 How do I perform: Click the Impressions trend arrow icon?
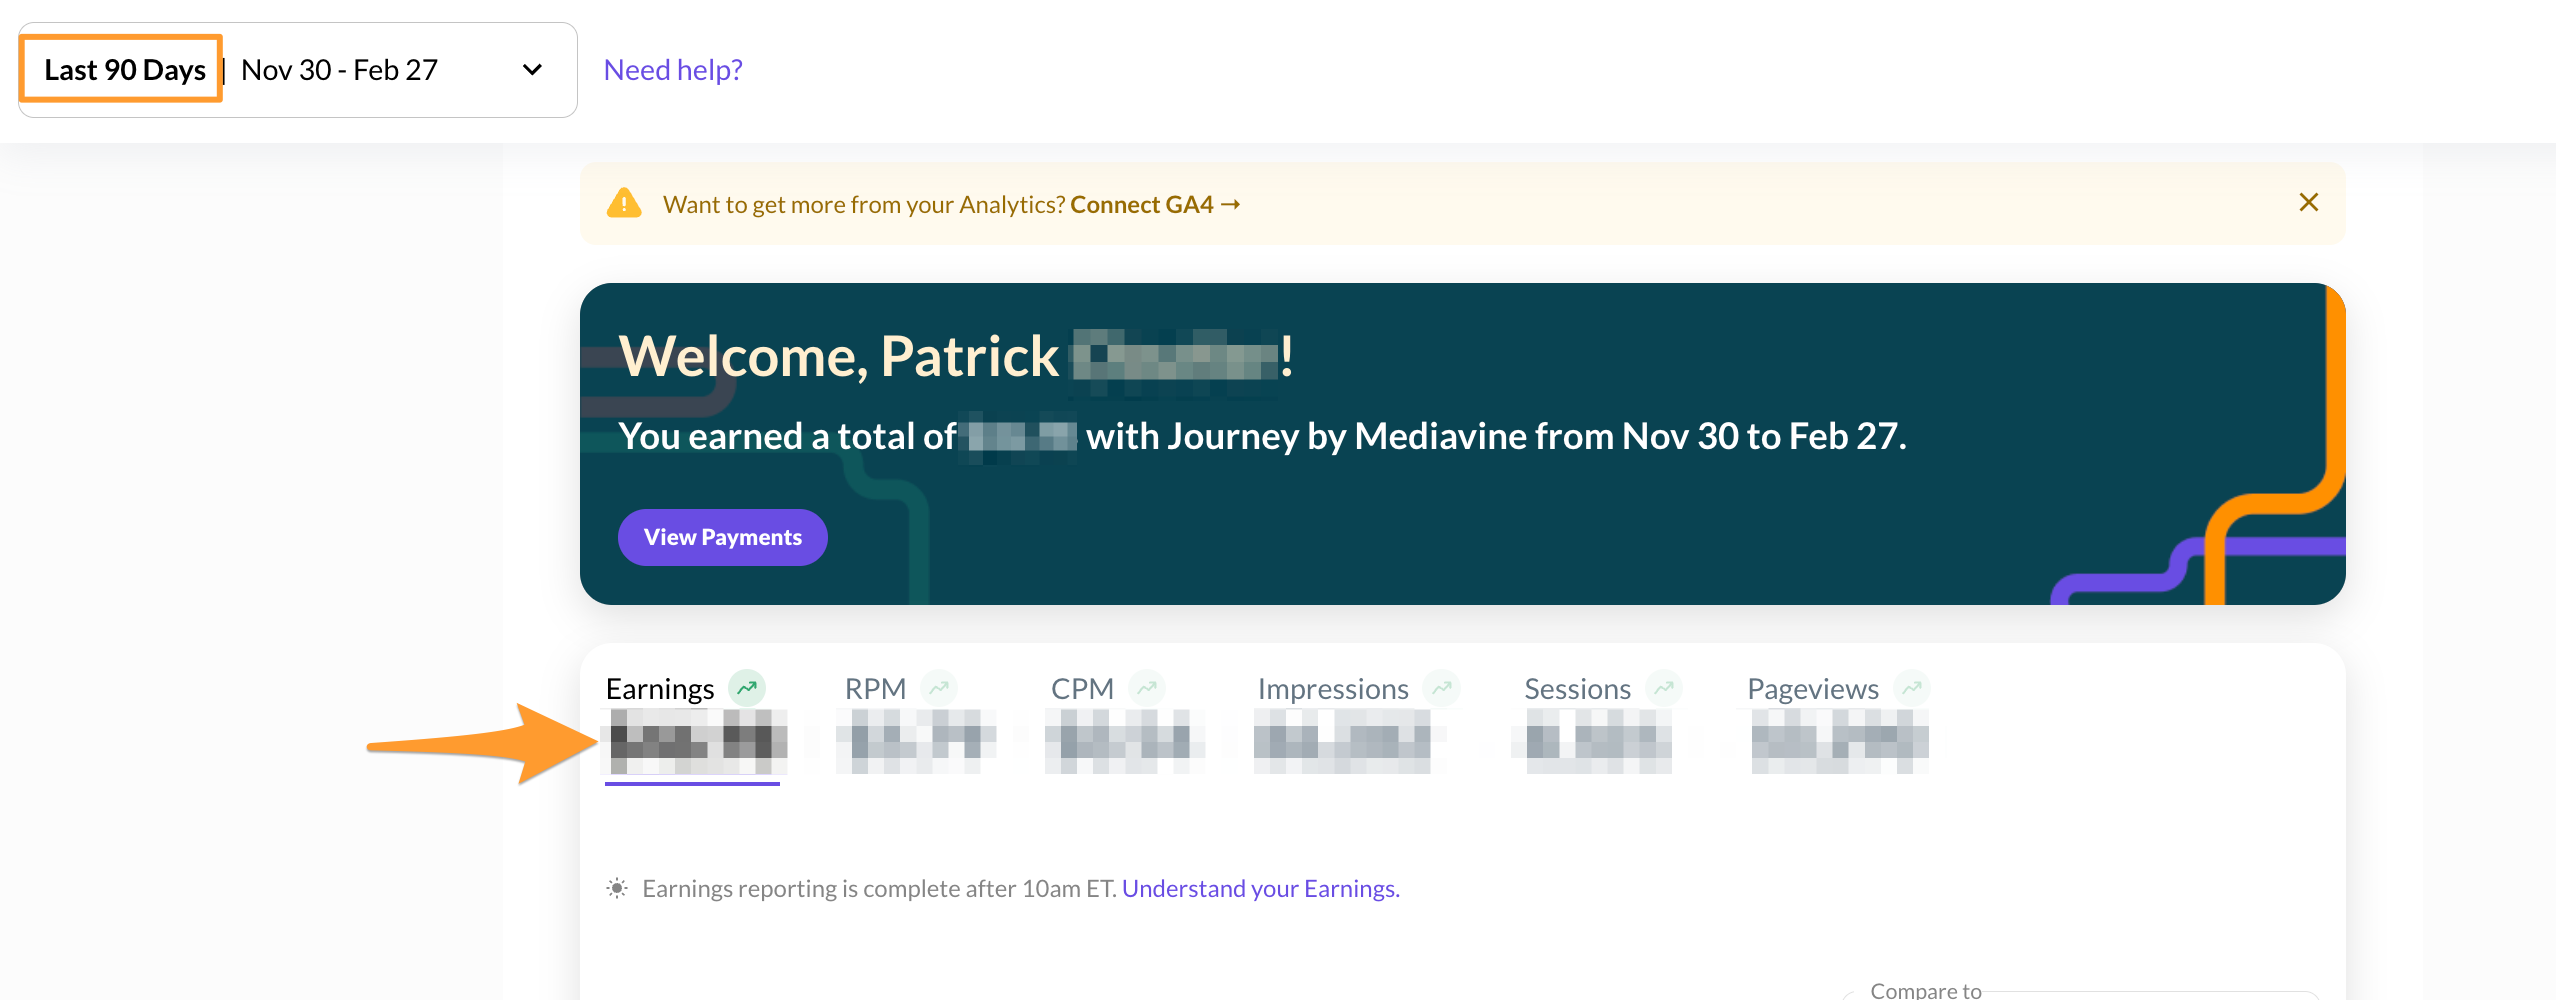pyautogui.click(x=1441, y=688)
